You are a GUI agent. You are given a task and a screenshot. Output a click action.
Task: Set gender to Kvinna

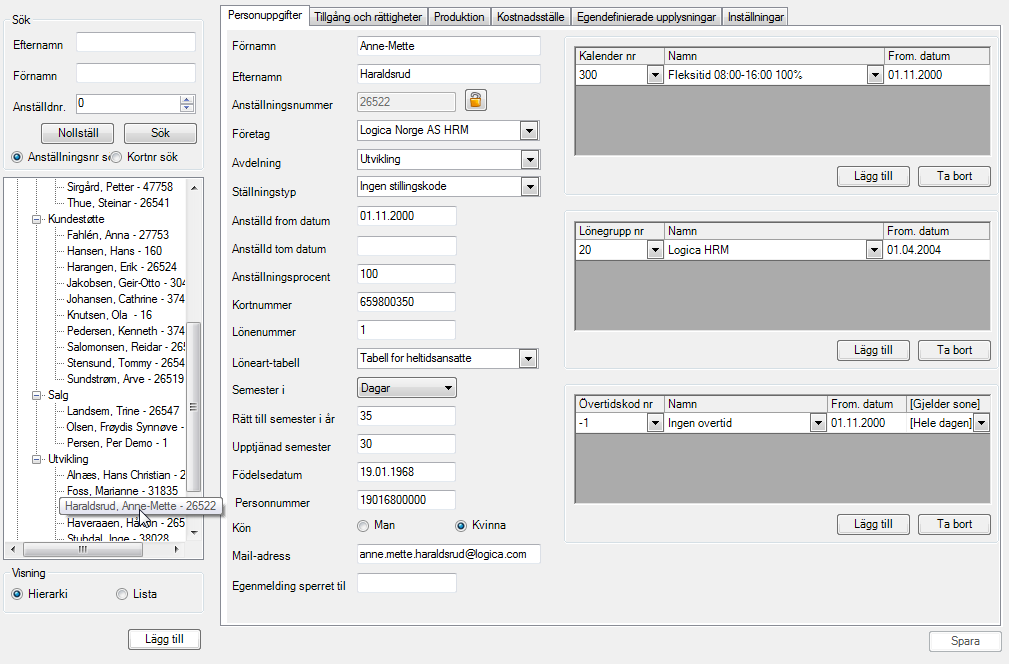(x=461, y=526)
